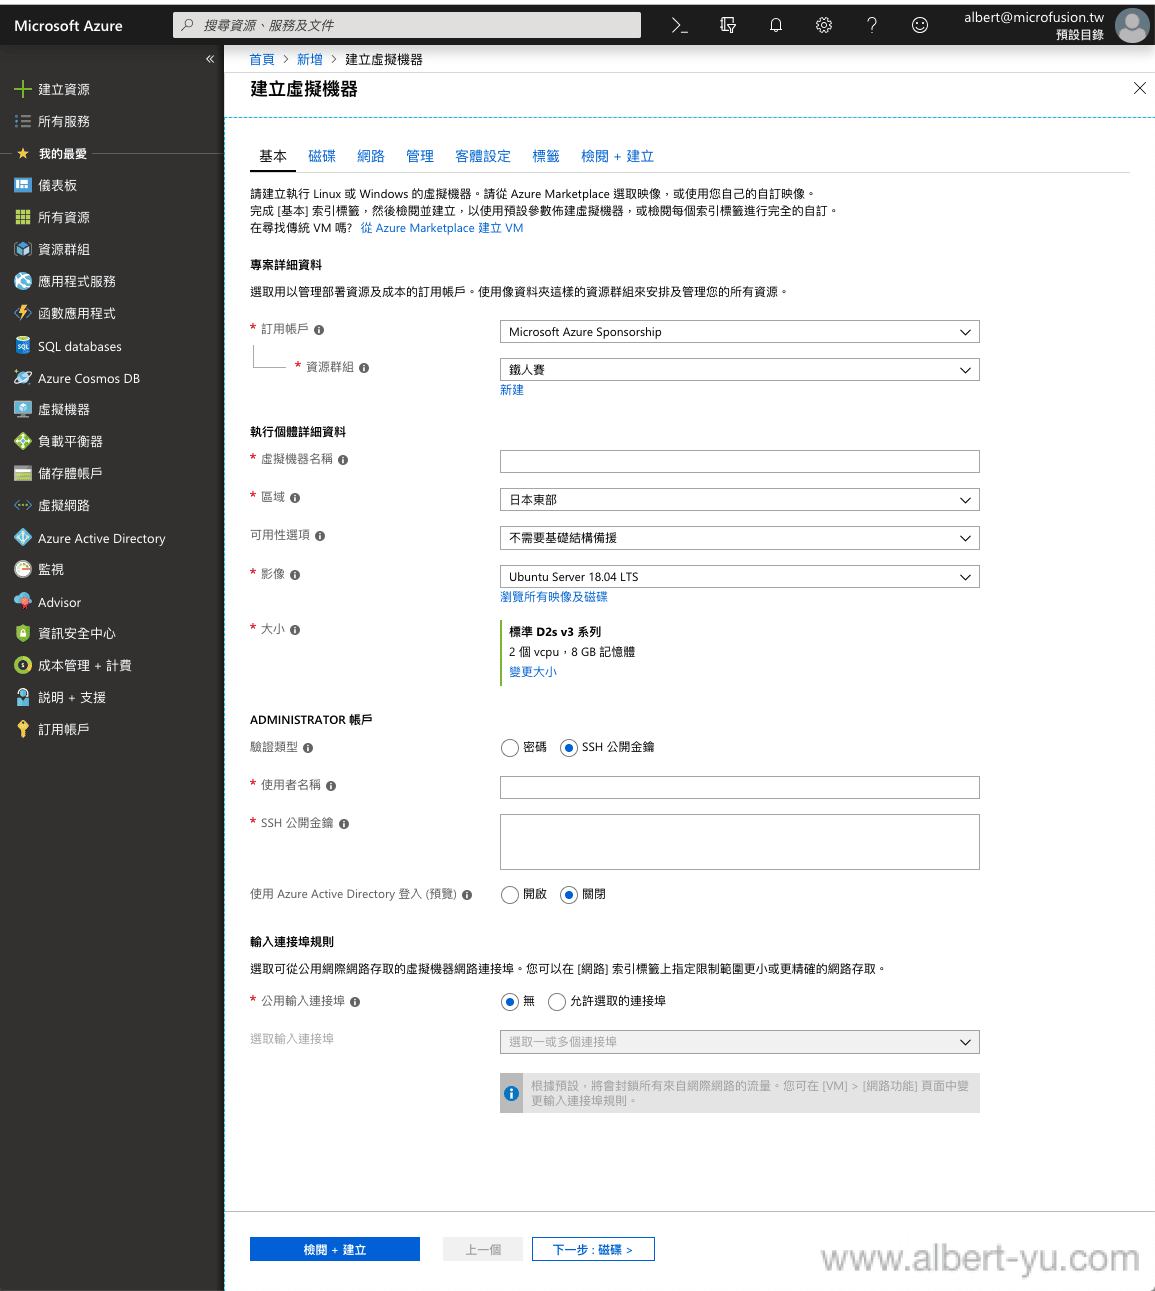Click the 所有服務 list icon

[23, 121]
